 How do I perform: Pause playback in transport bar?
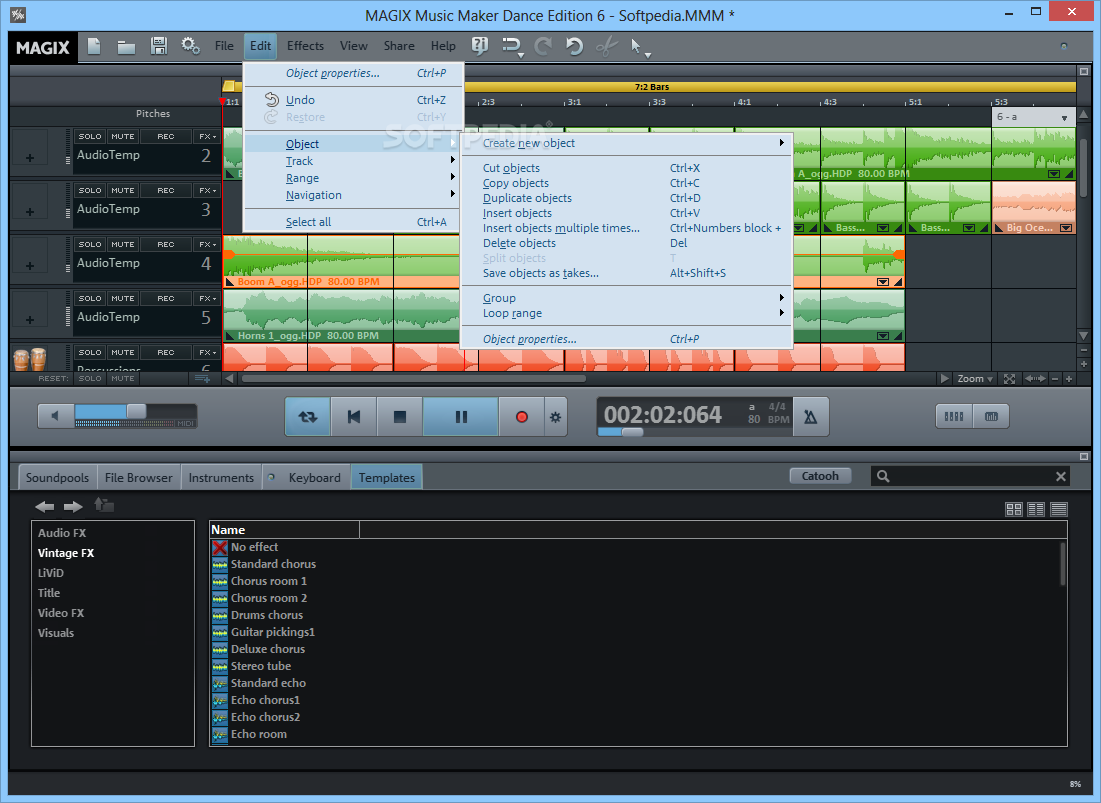pyautogui.click(x=461, y=417)
